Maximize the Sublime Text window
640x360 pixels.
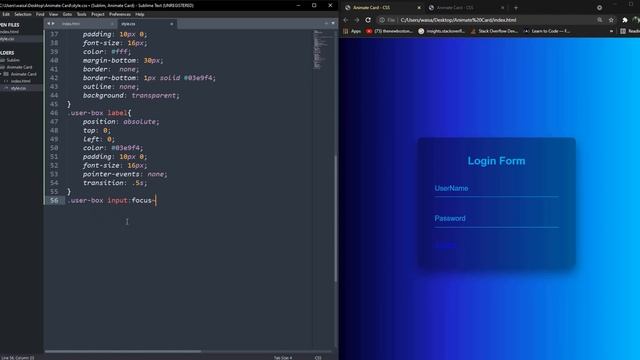coord(314,5)
